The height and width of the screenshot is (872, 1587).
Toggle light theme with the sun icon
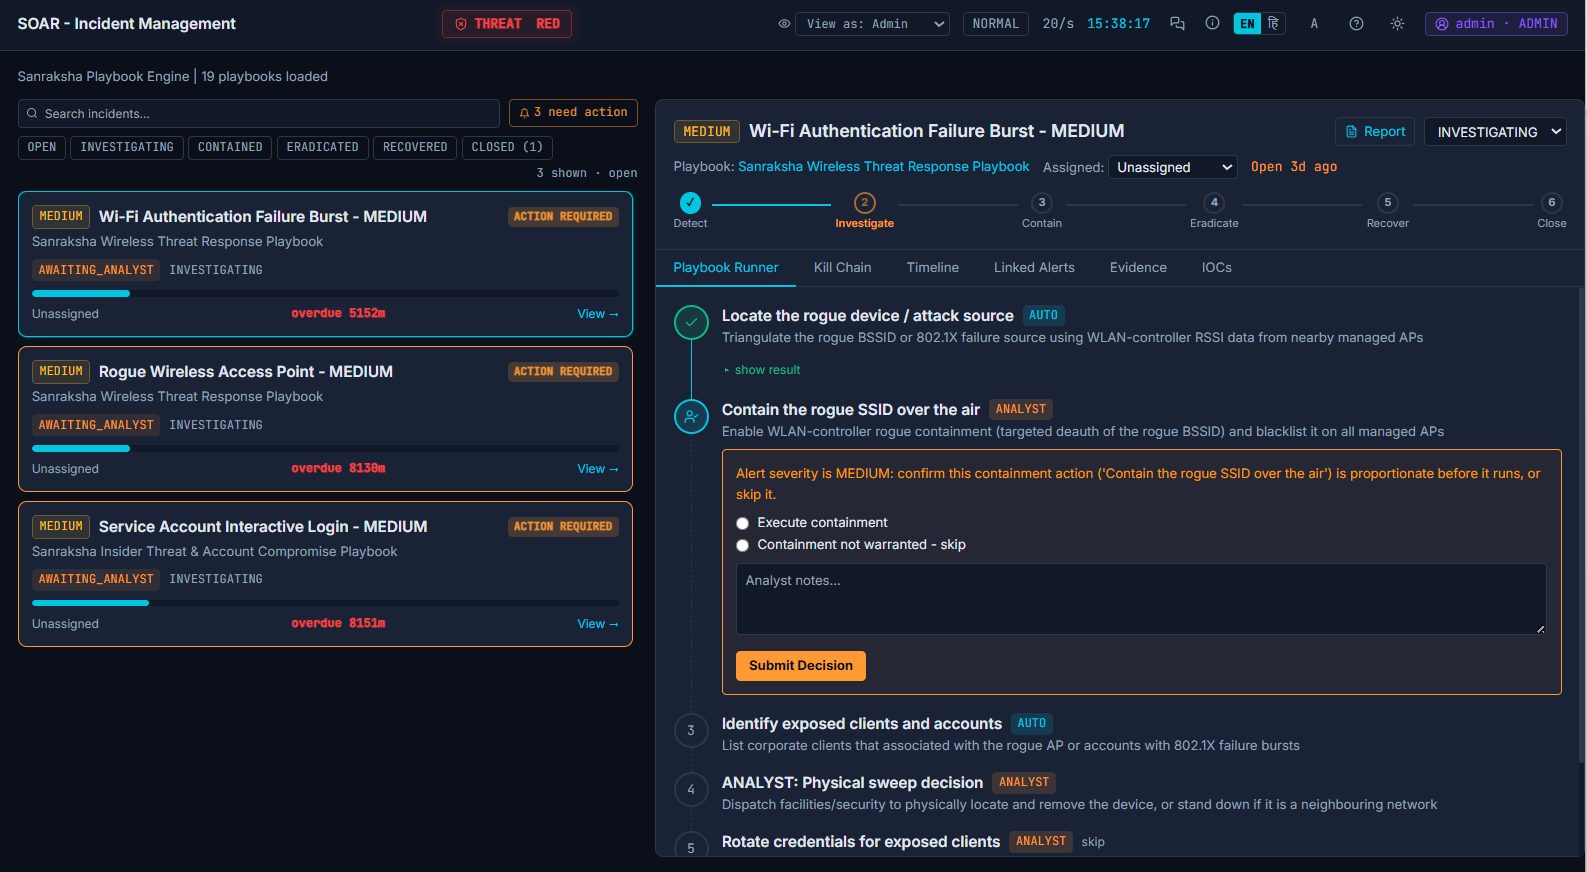(x=1397, y=24)
